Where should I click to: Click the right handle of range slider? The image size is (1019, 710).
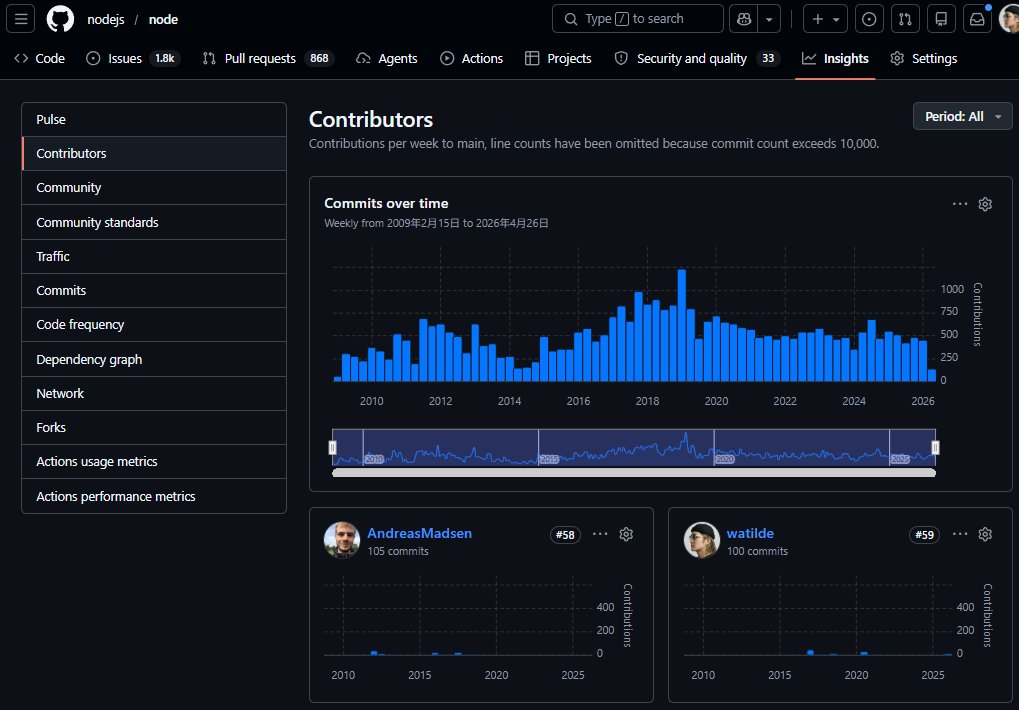[x=935, y=448]
